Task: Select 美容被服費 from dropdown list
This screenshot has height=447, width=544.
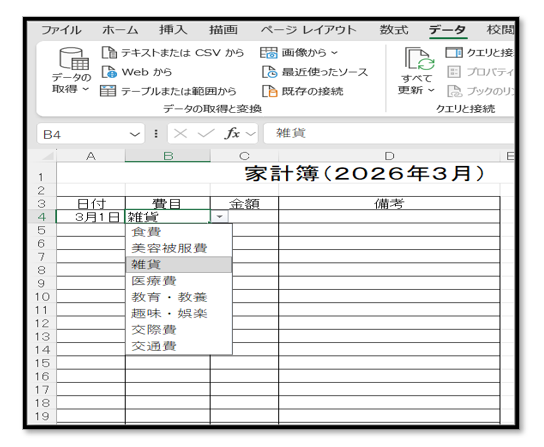Action: (179, 248)
